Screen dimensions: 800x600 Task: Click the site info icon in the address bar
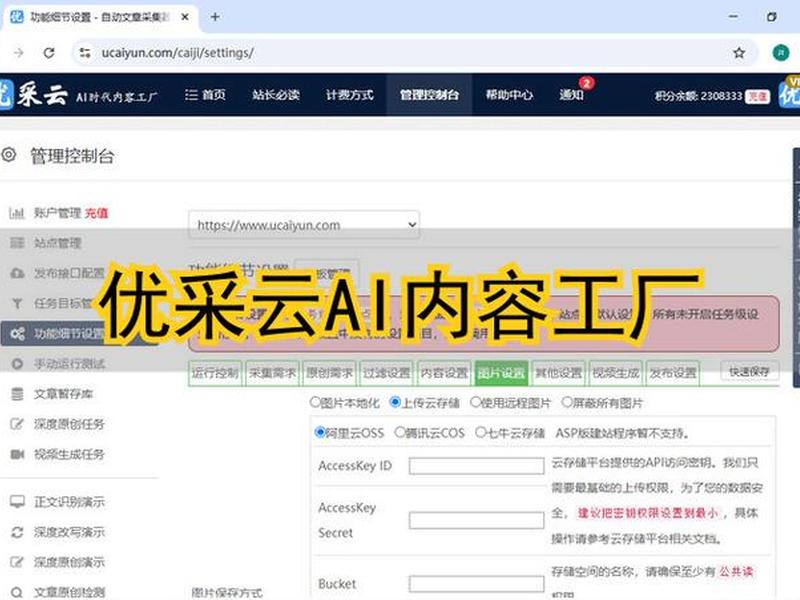click(85, 53)
